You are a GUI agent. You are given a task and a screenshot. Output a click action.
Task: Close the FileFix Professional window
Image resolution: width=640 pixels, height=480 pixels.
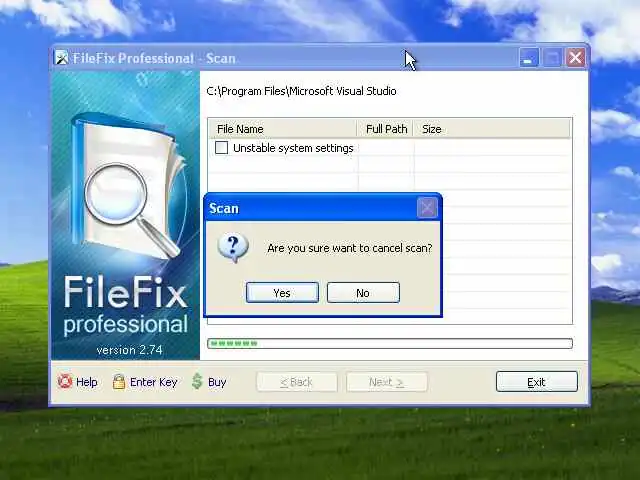[576, 58]
